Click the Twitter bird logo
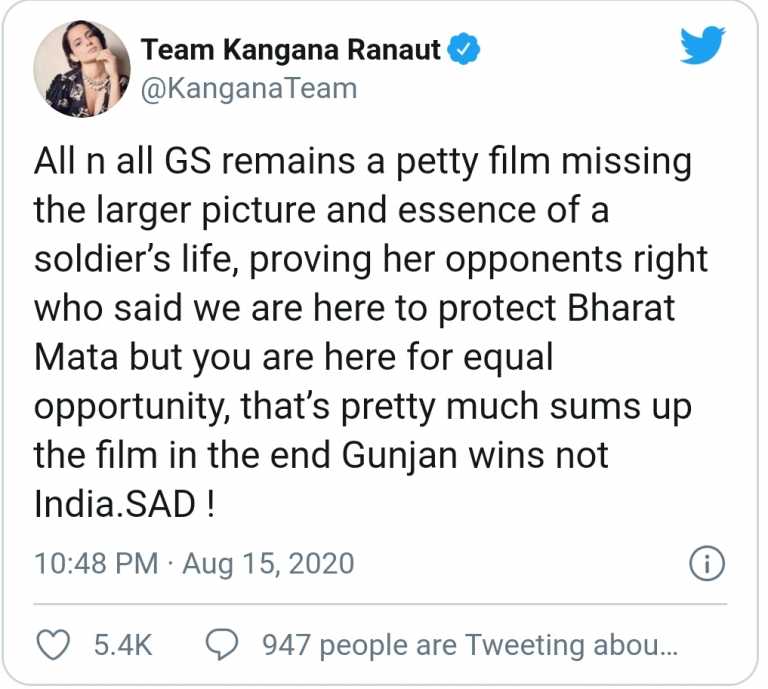 [x=703, y=45]
